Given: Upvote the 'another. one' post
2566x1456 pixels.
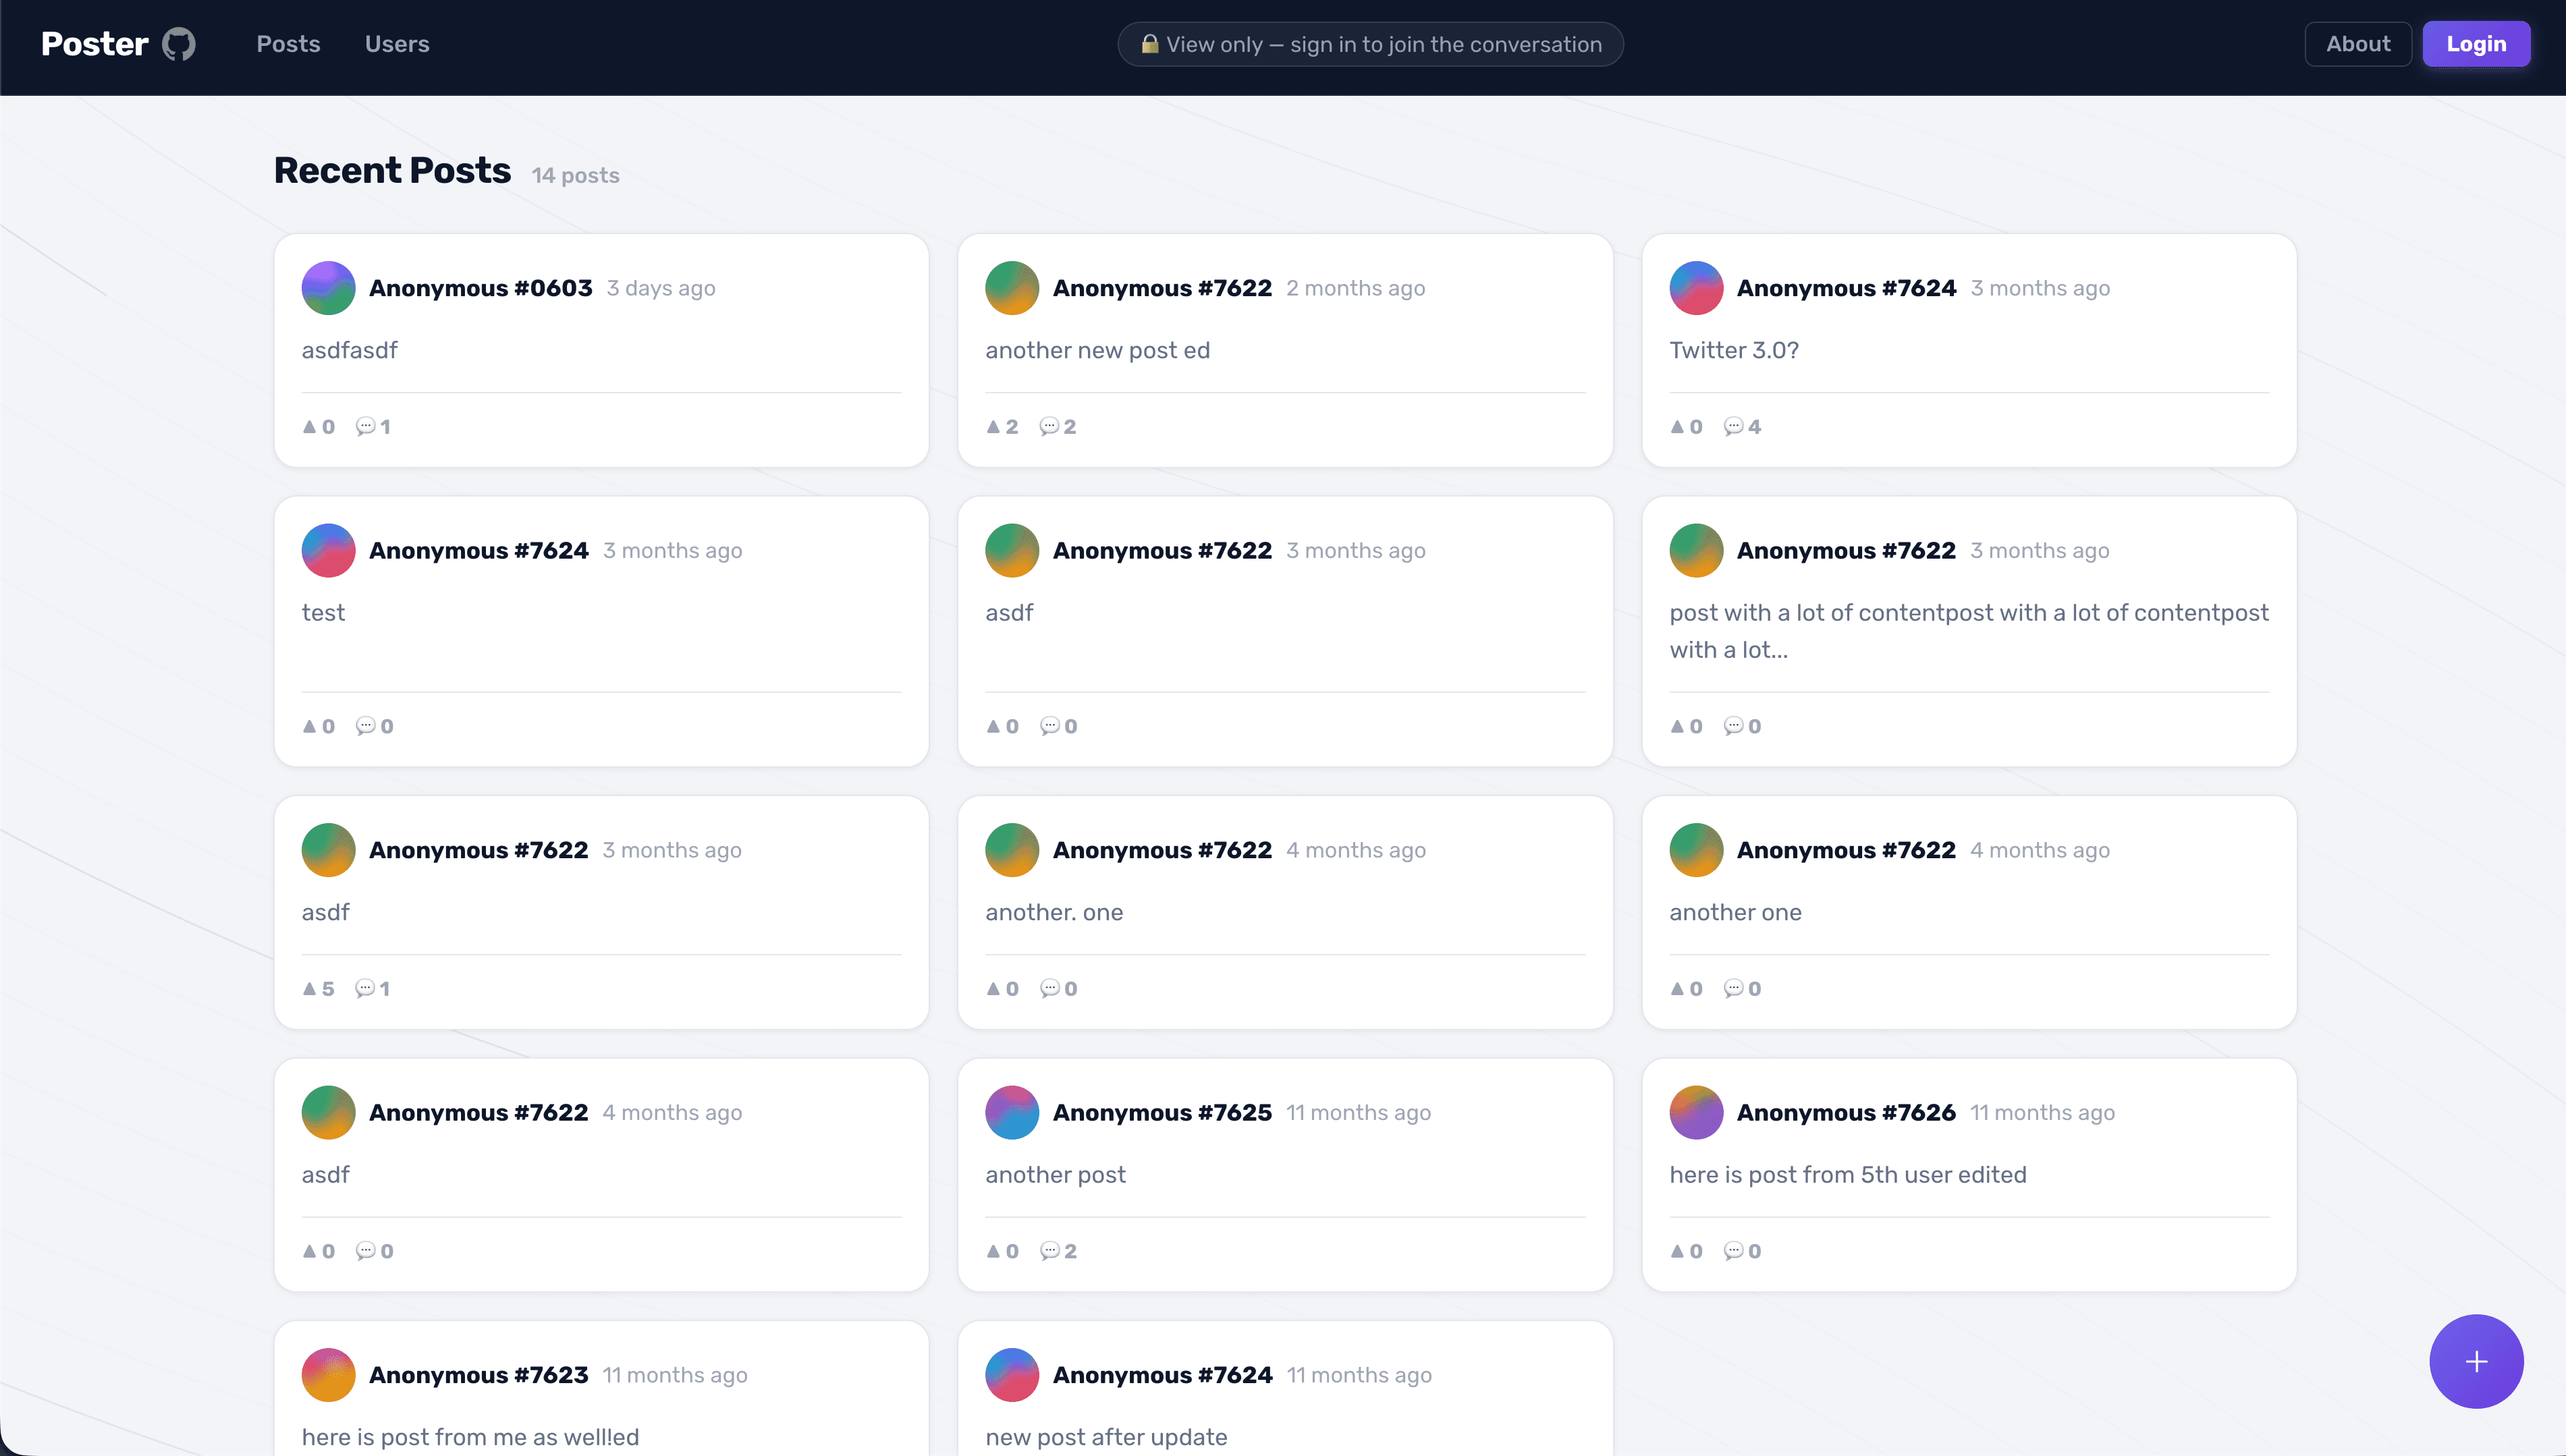Looking at the screenshot, I should [x=1002, y=989].
